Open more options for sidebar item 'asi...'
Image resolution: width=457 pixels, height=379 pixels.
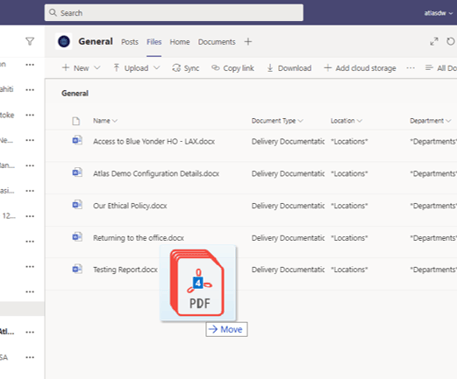coord(30,191)
